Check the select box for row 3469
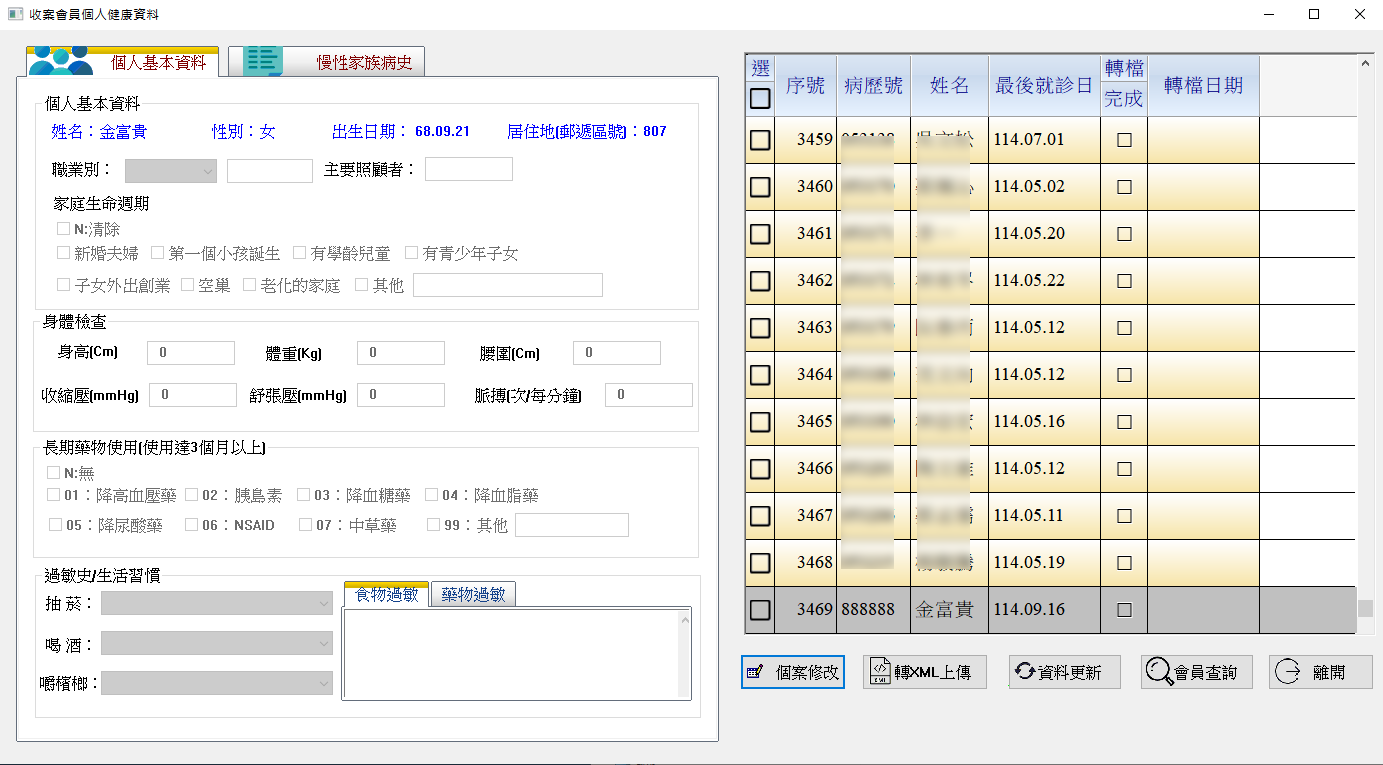This screenshot has width=1383, height=765. [x=760, y=610]
